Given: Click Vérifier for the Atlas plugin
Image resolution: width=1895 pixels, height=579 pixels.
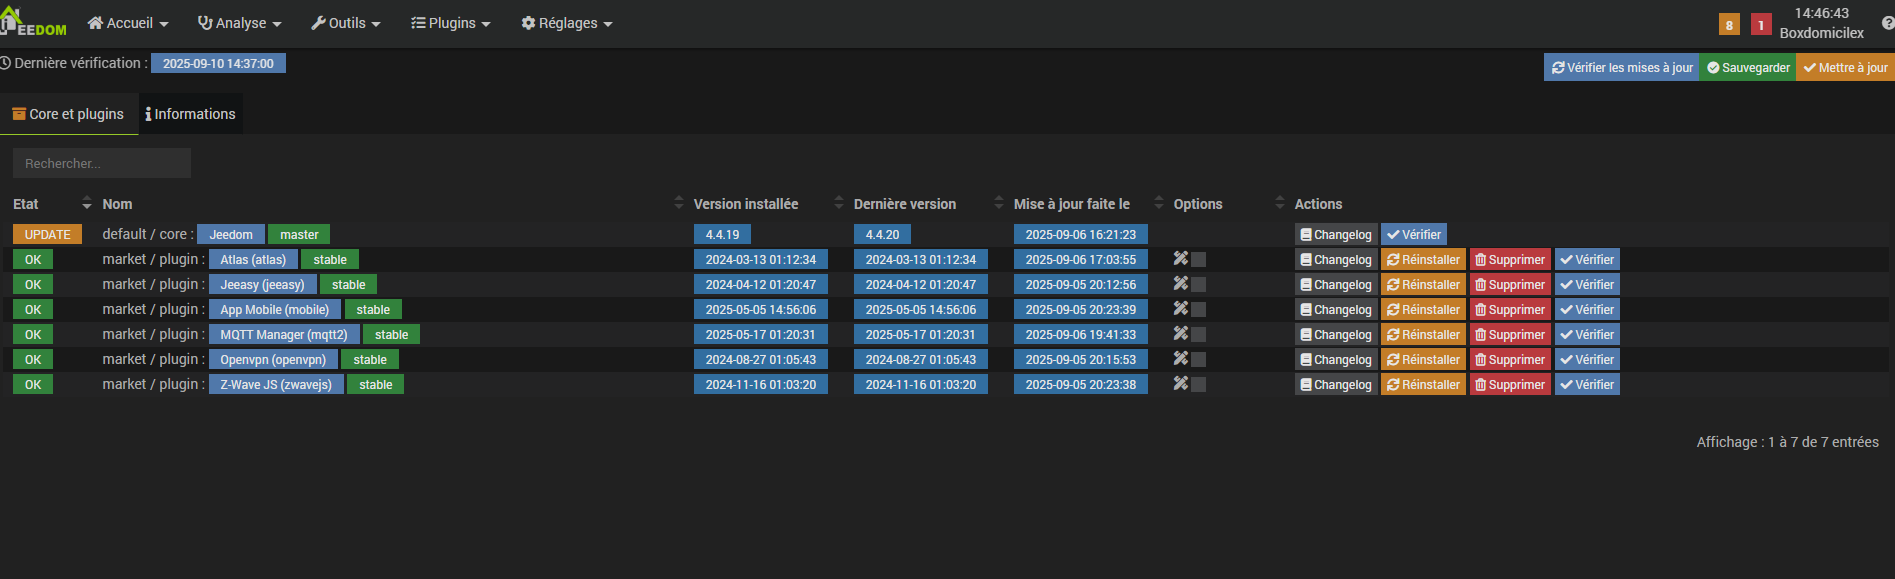Looking at the screenshot, I should pyautogui.click(x=1587, y=259).
